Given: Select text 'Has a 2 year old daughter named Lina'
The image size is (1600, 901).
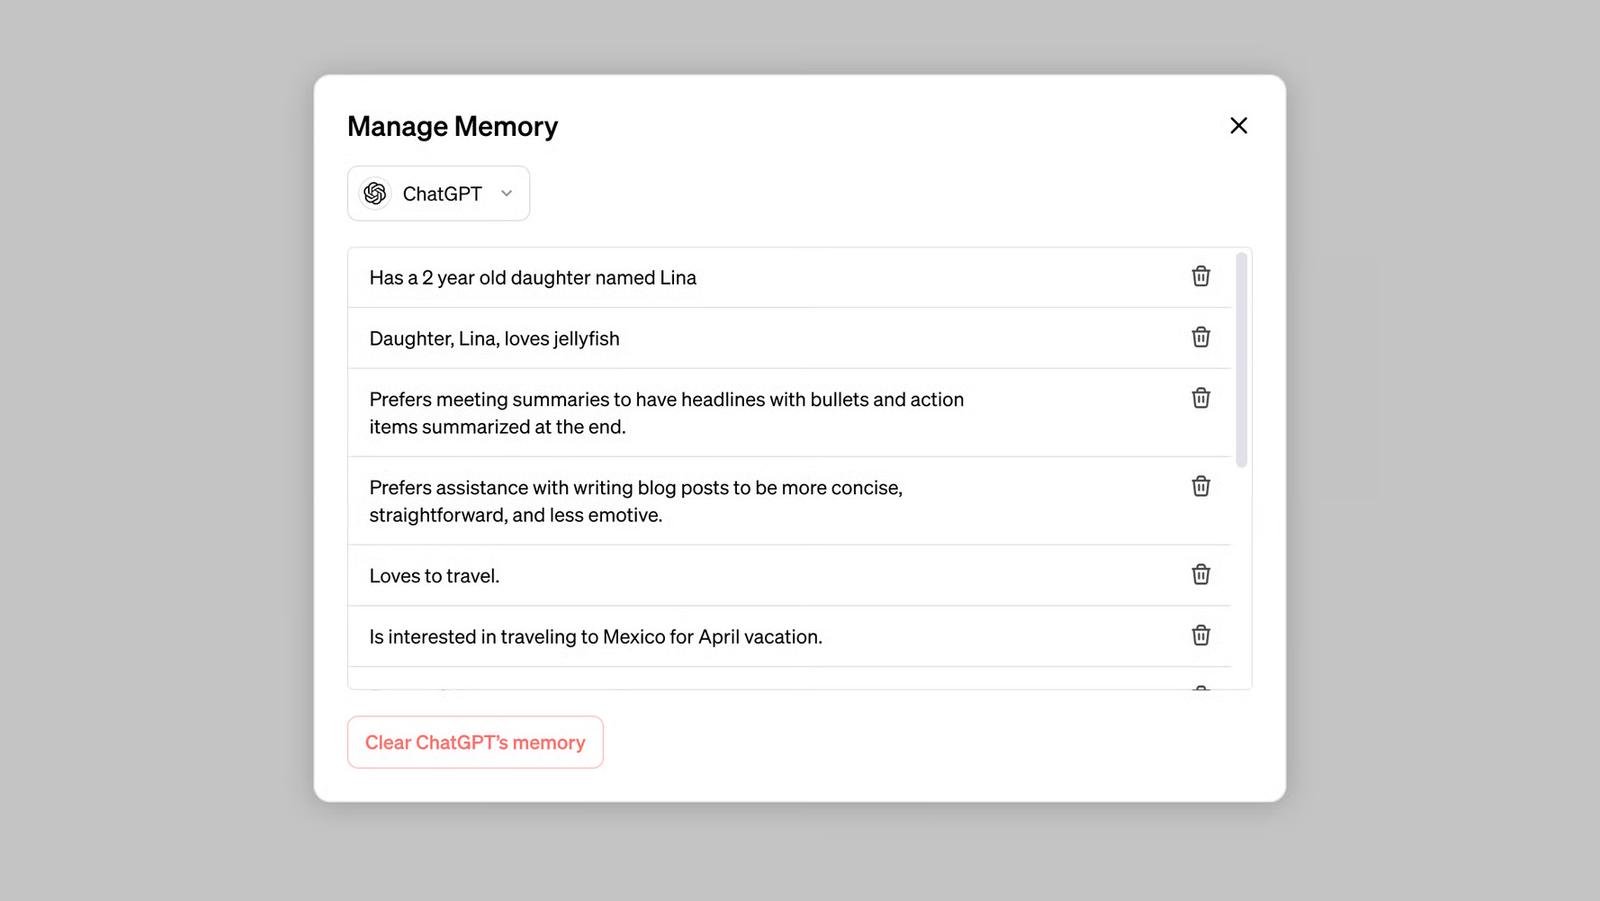Looking at the screenshot, I should [x=533, y=278].
